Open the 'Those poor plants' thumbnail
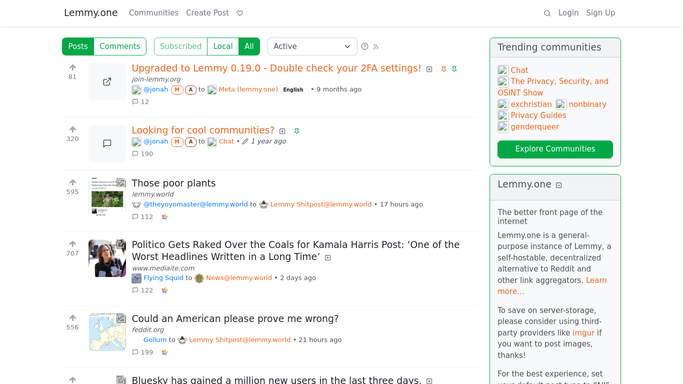 (107, 196)
